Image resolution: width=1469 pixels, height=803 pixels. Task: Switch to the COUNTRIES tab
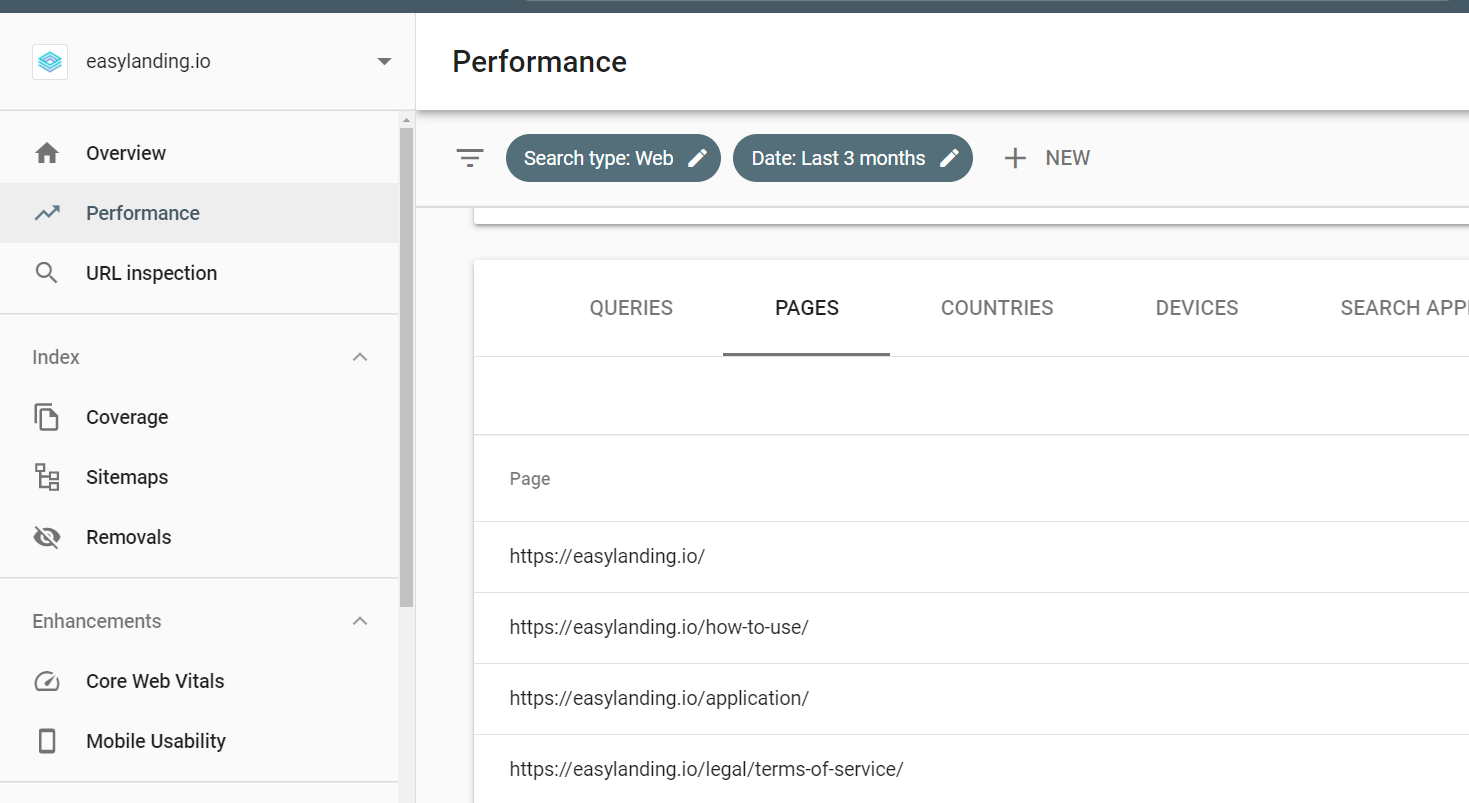[x=997, y=308]
